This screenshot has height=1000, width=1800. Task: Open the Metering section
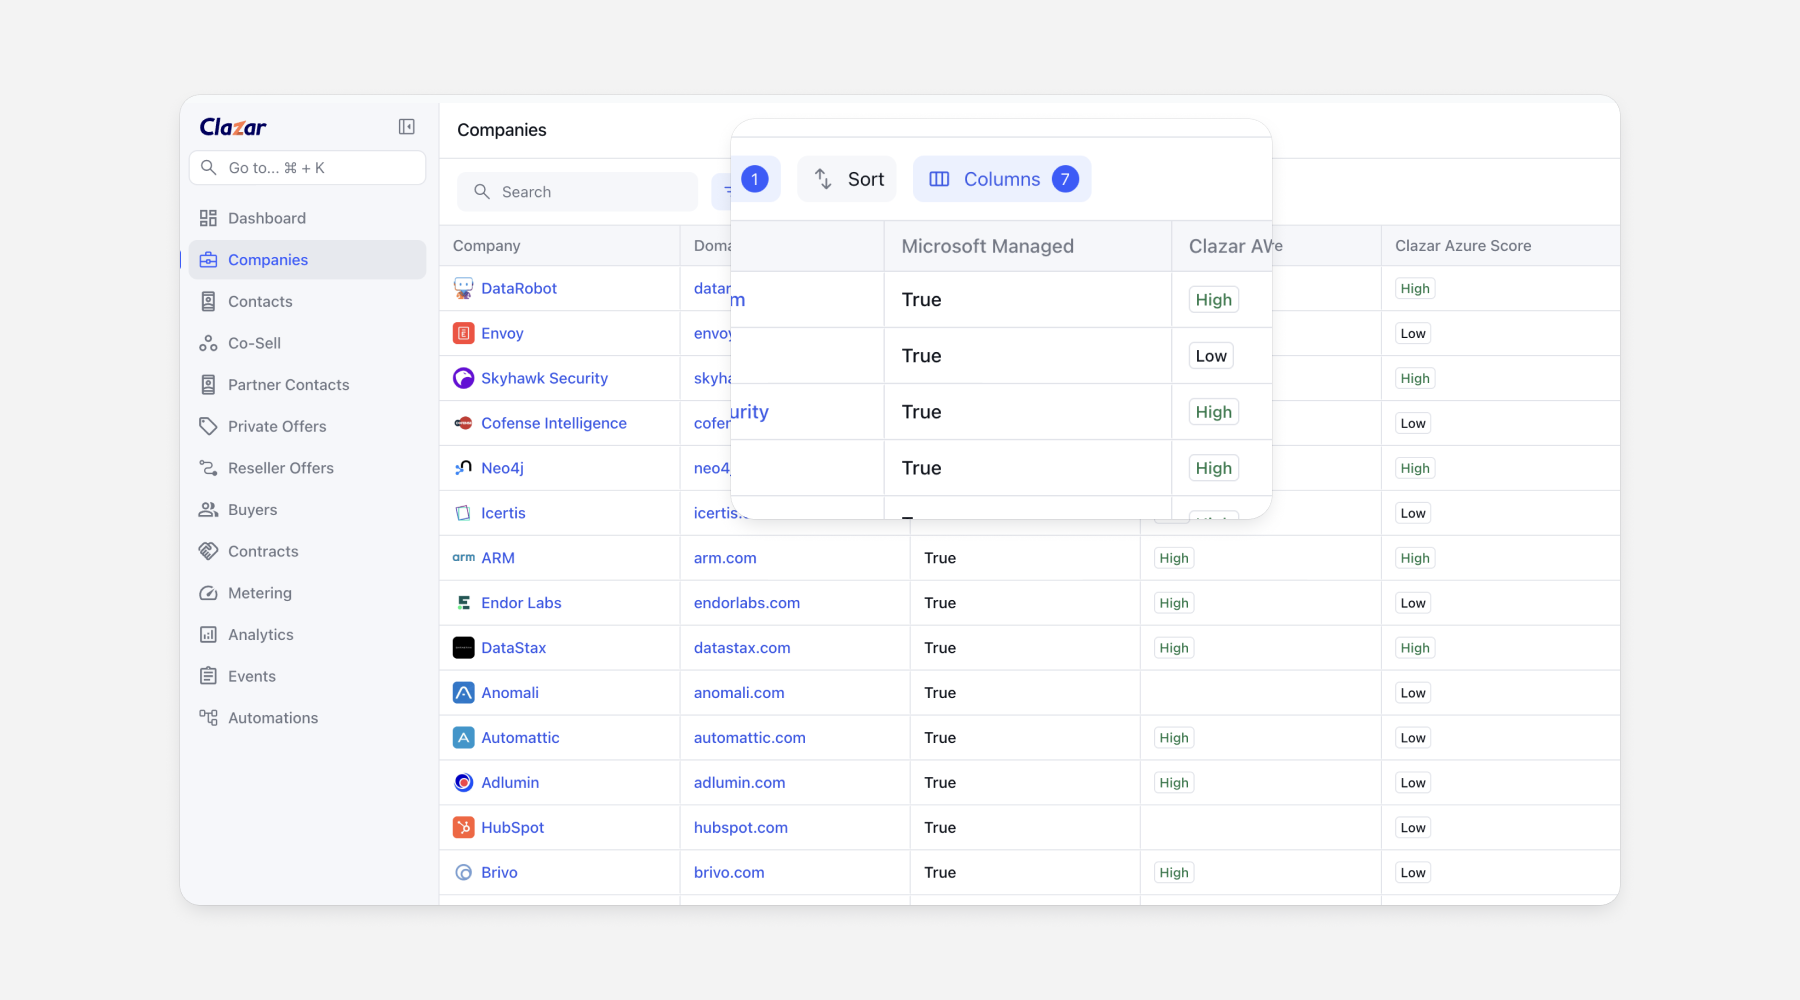307,593
